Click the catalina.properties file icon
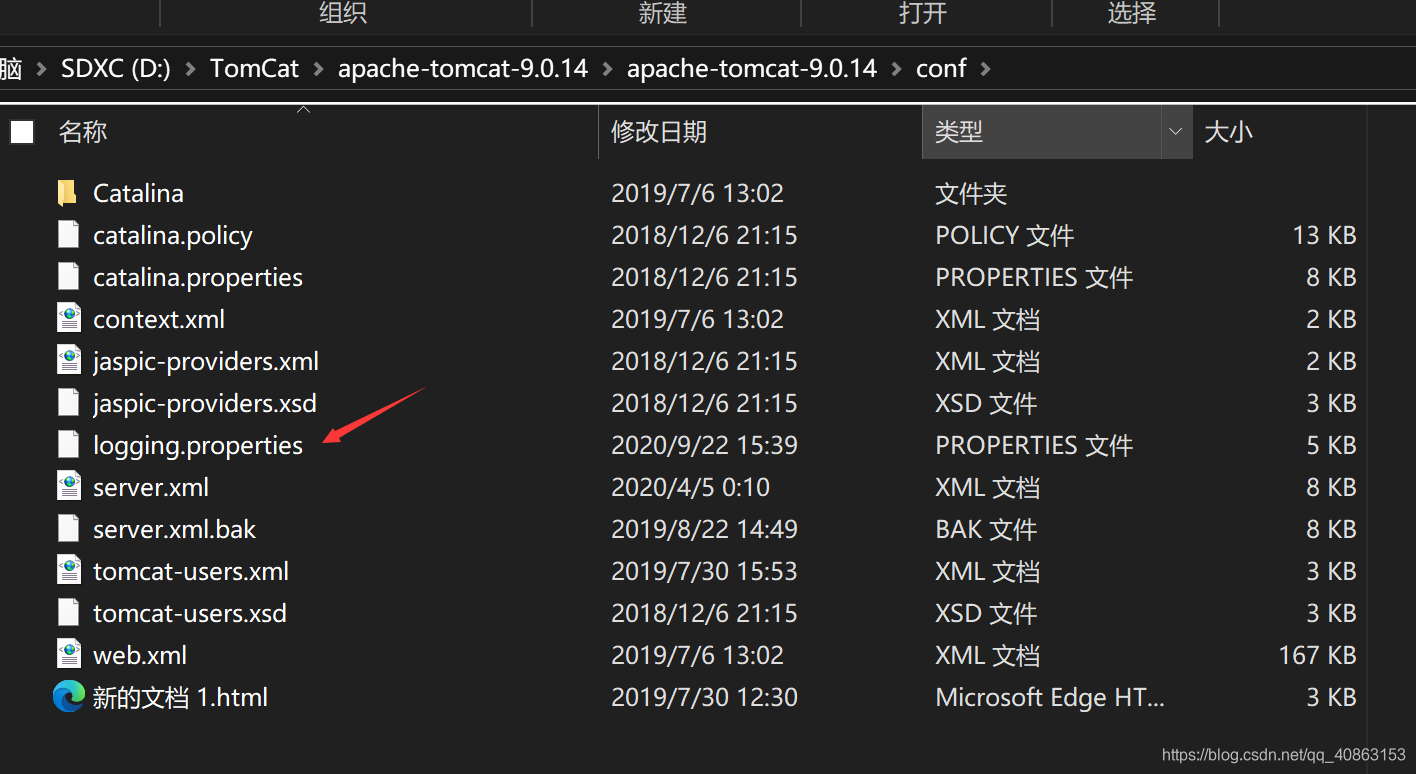 click(68, 277)
